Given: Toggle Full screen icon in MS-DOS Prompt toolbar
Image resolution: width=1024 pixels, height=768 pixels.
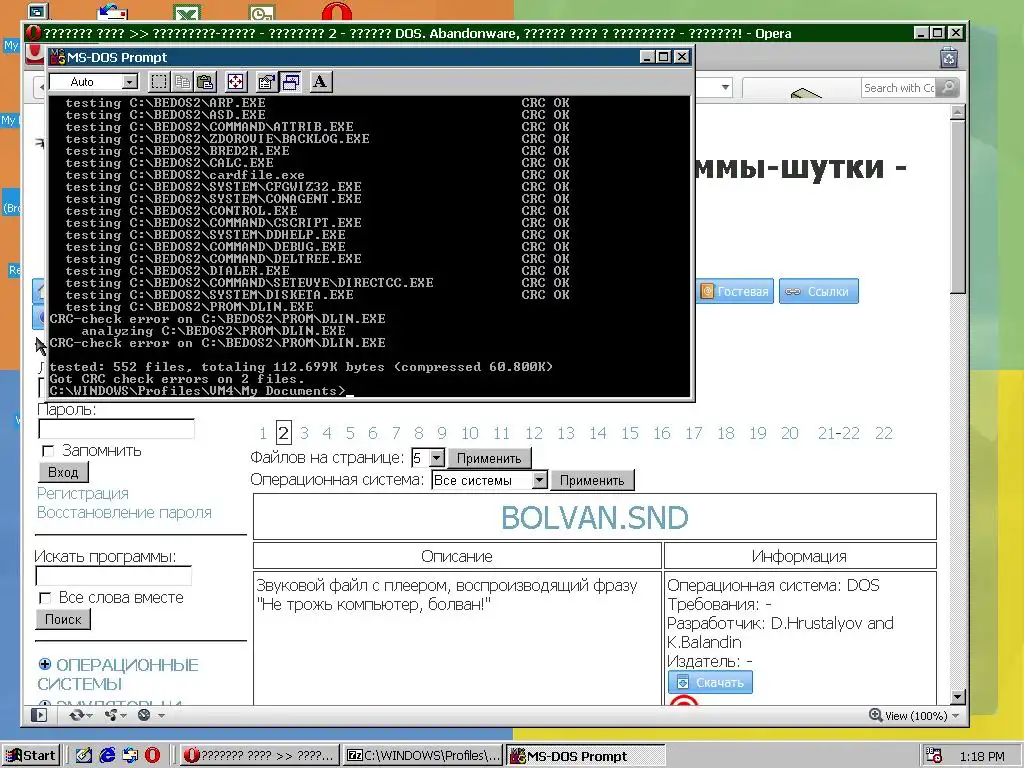Looking at the screenshot, I should click(x=235, y=82).
